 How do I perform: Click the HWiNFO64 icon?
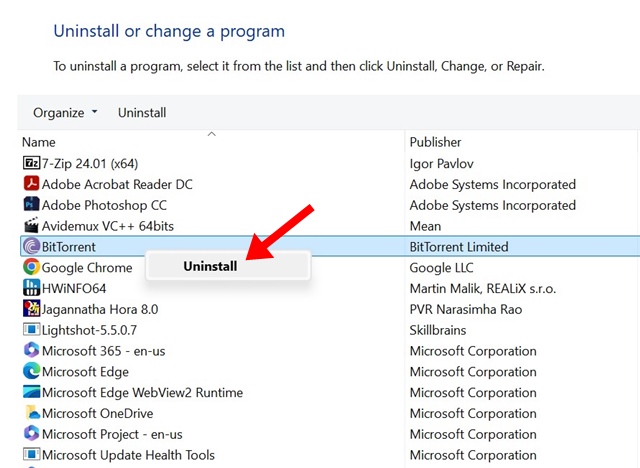coord(31,288)
